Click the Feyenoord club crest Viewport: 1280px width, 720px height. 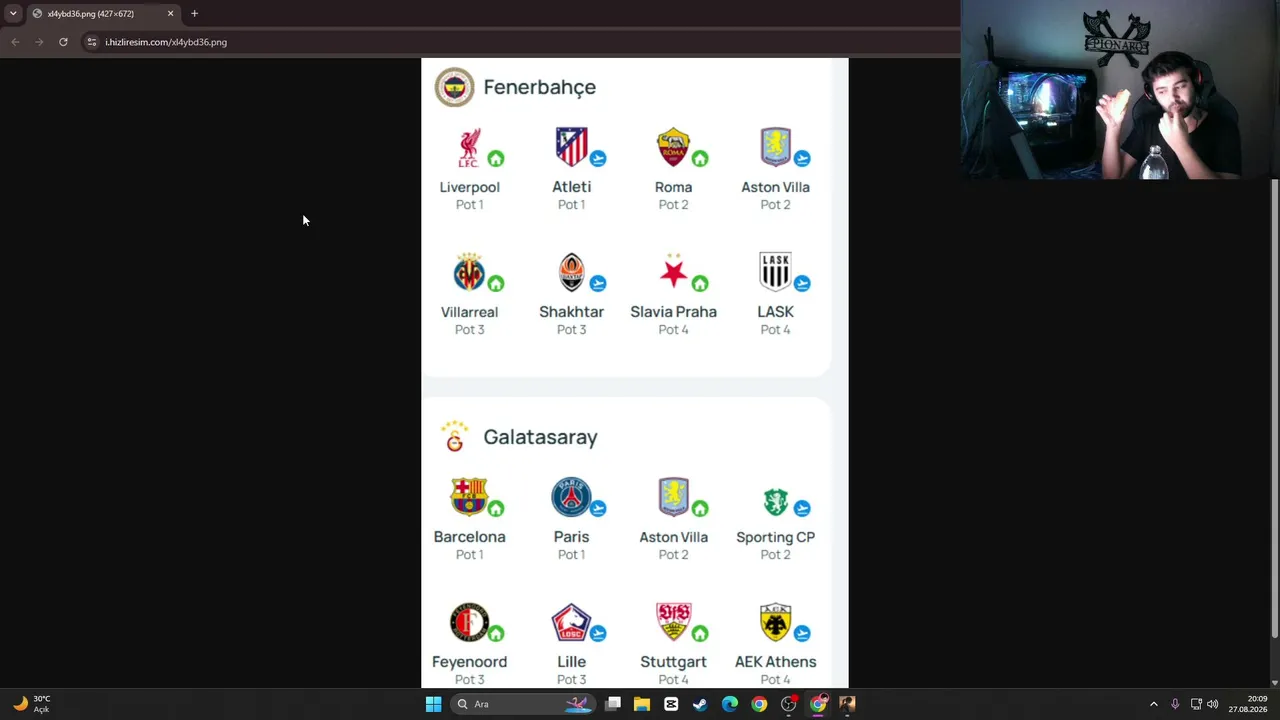point(469,622)
